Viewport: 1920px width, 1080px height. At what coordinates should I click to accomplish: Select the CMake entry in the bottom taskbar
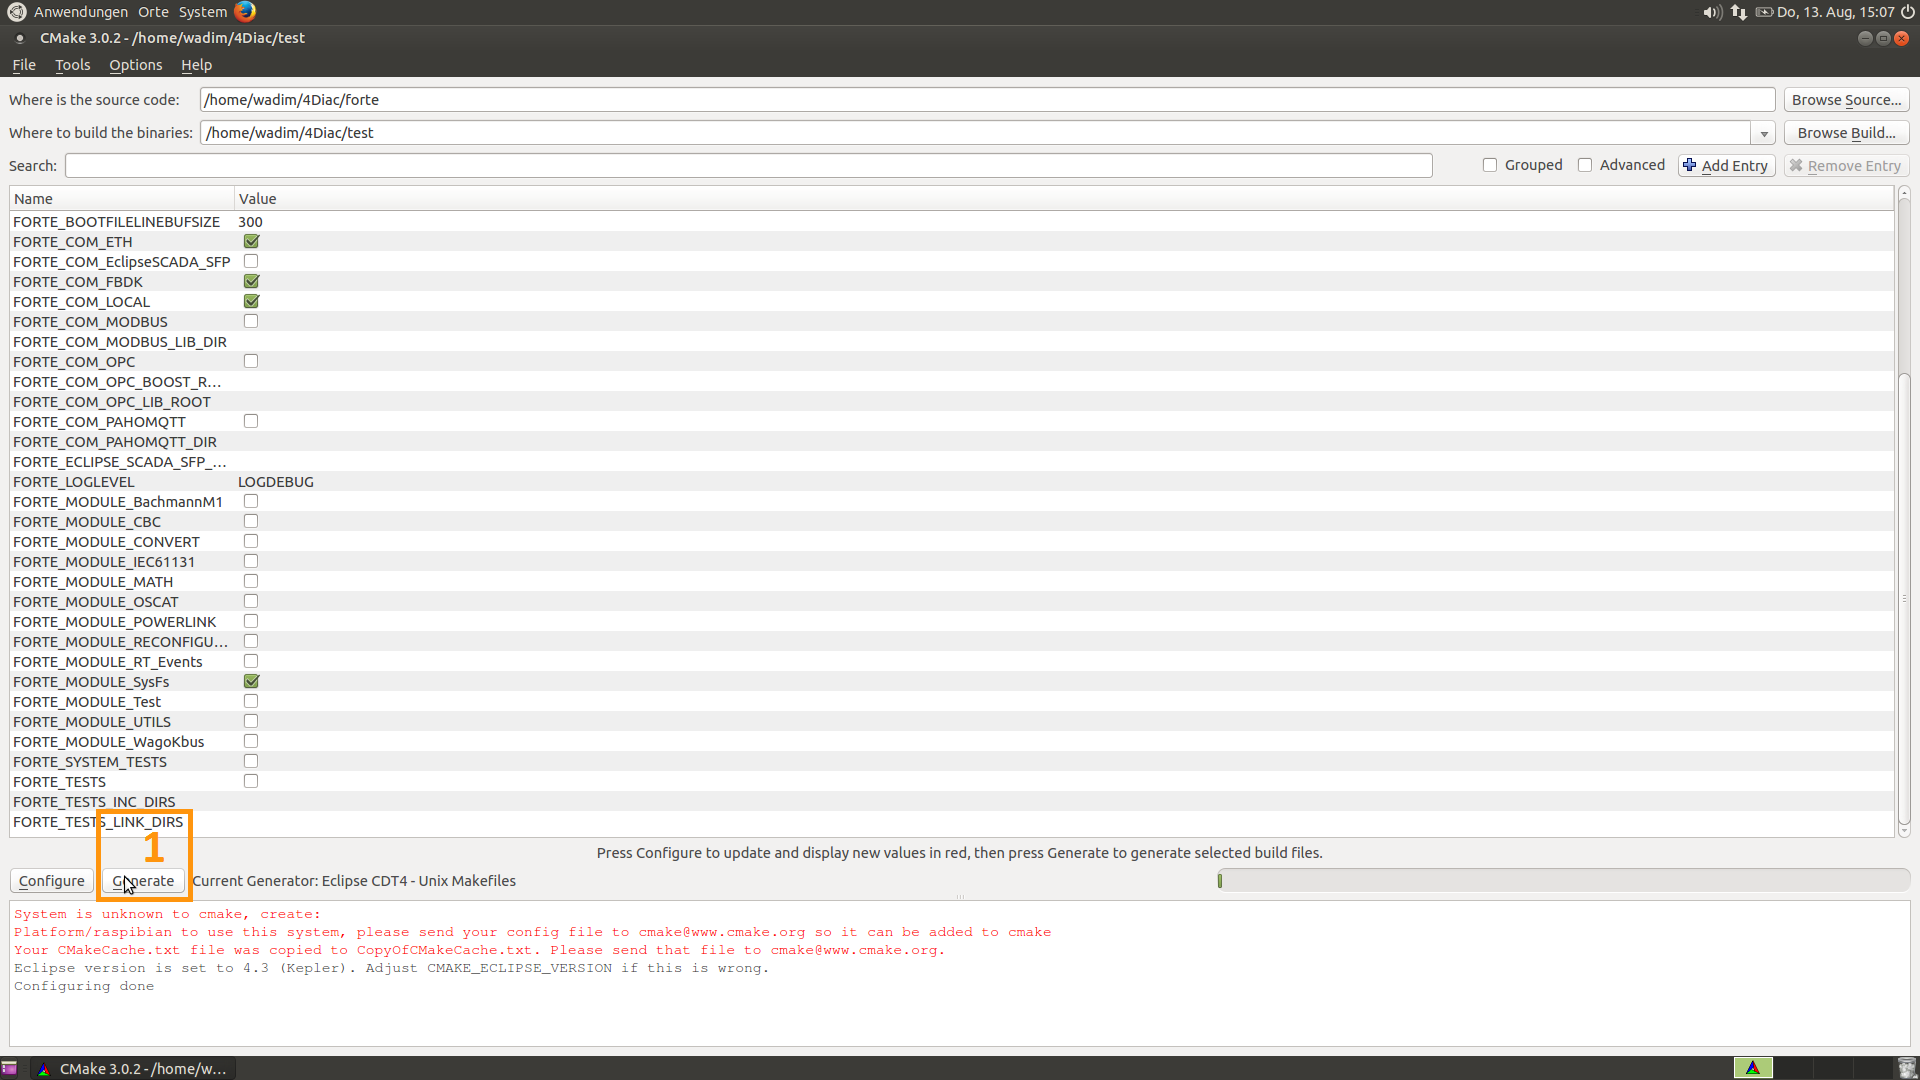(x=130, y=1068)
